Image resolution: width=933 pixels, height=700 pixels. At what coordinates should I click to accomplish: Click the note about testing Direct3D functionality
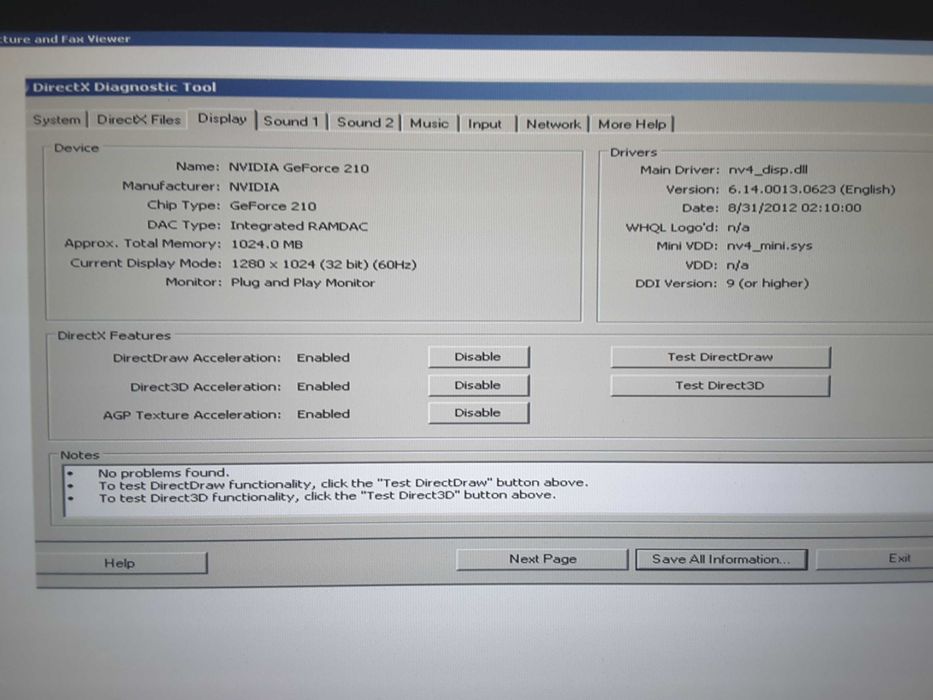click(327, 496)
